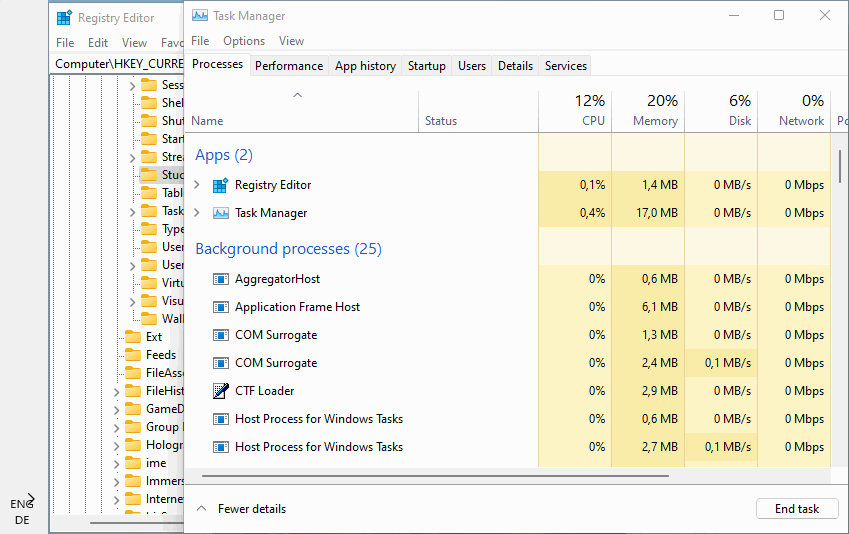Screen dimensions: 849x534
Task: Open Registry Editor View menu
Action: (134, 43)
